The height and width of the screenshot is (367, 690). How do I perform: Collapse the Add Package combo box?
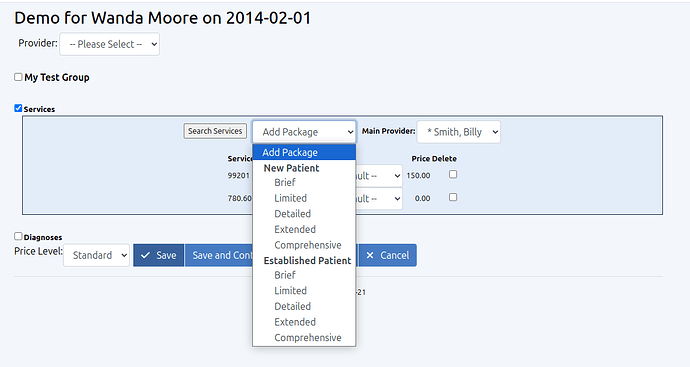click(304, 132)
